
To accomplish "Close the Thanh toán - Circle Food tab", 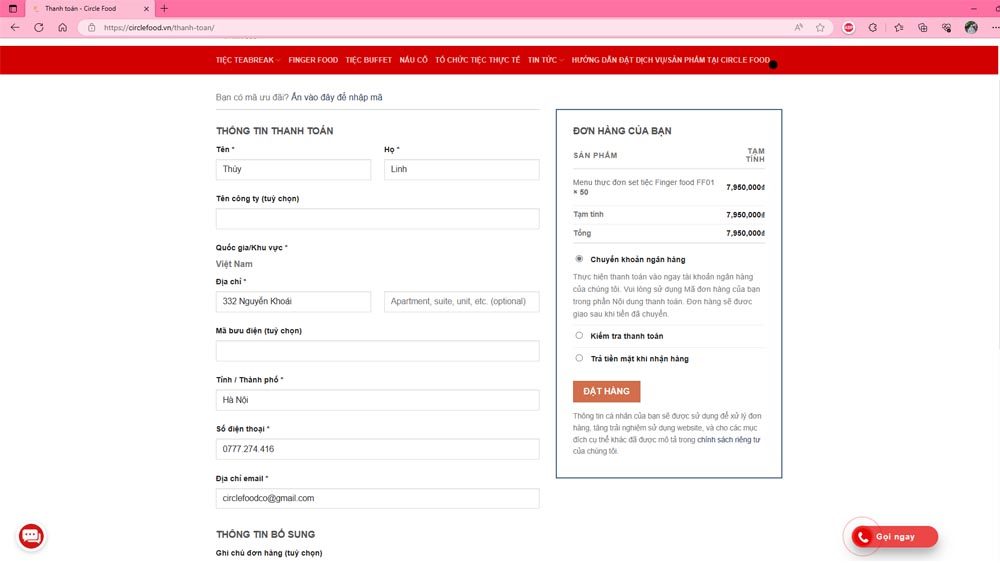I will [x=146, y=9].
